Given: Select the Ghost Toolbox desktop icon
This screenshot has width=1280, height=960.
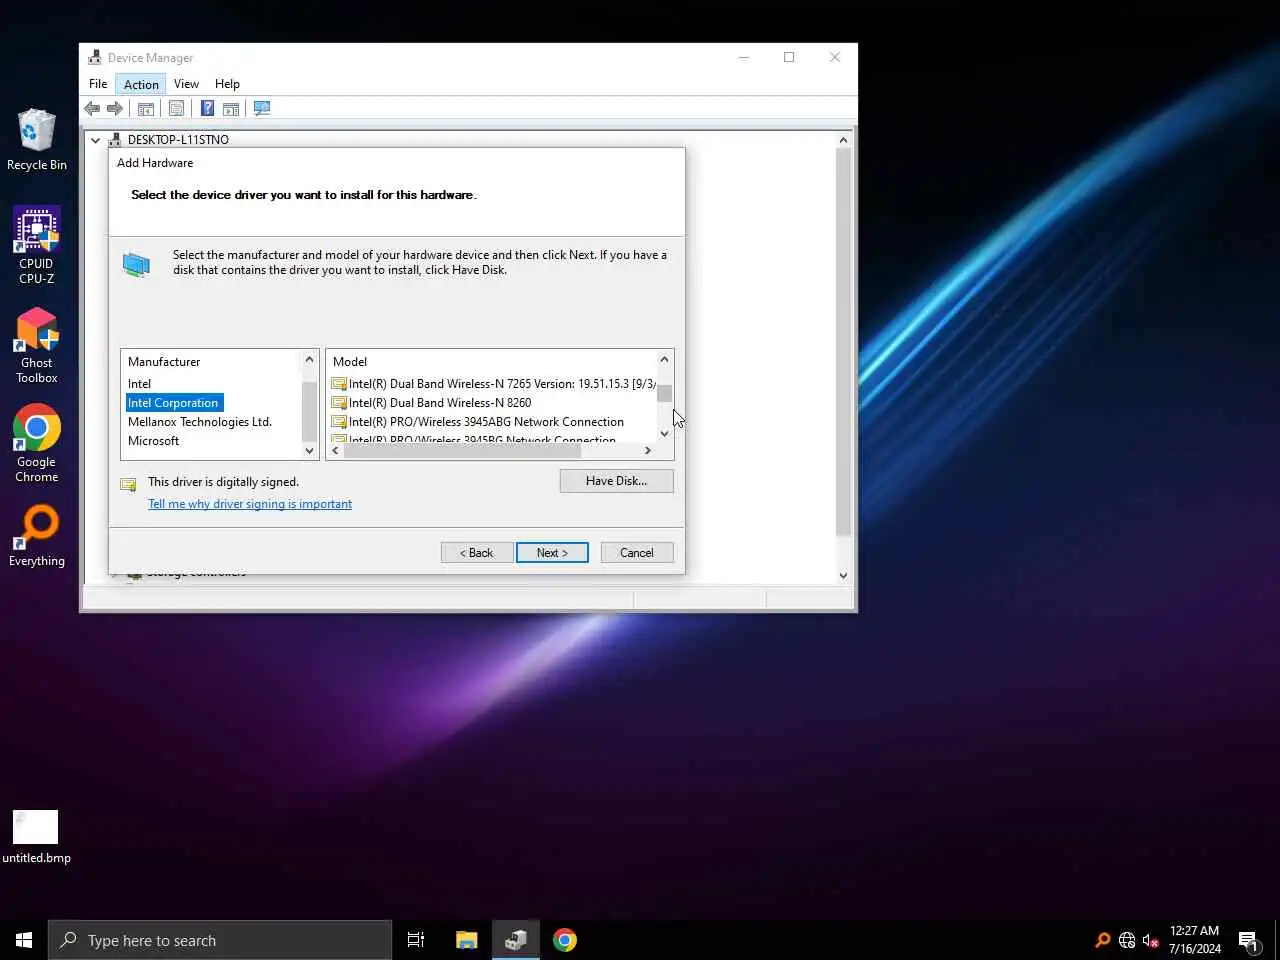Looking at the screenshot, I should pyautogui.click(x=37, y=345).
